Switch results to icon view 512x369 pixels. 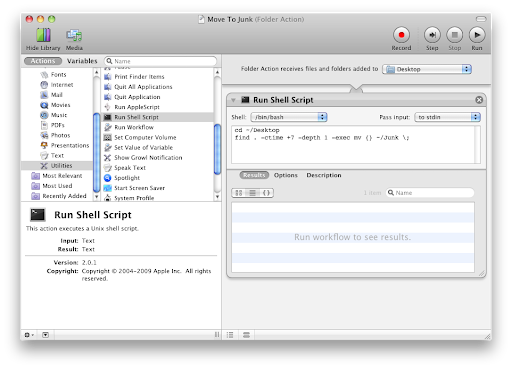(x=239, y=193)
